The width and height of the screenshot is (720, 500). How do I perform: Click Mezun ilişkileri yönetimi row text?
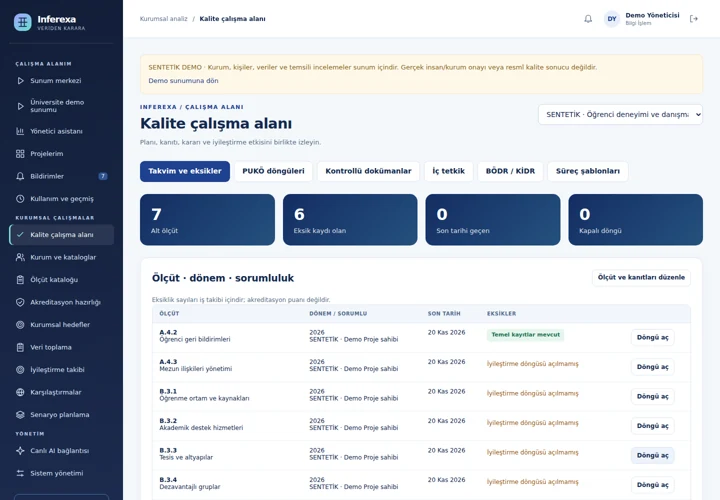point(196,369)
